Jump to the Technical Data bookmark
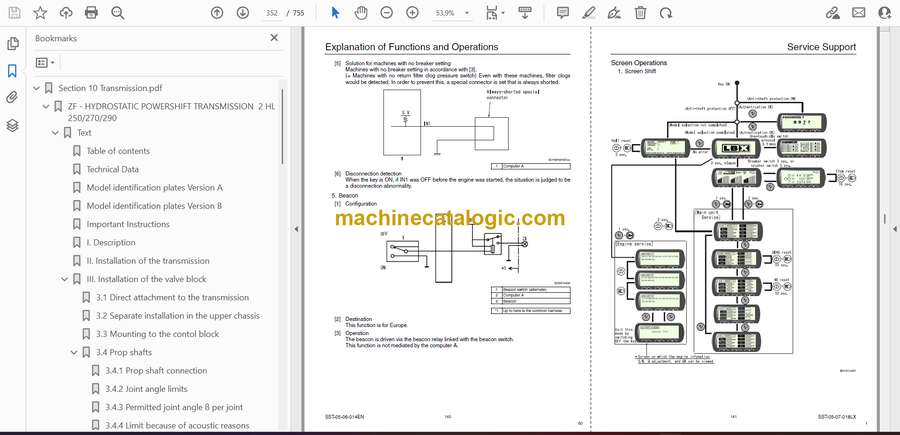Screen dimensions: 900x435 112,169
